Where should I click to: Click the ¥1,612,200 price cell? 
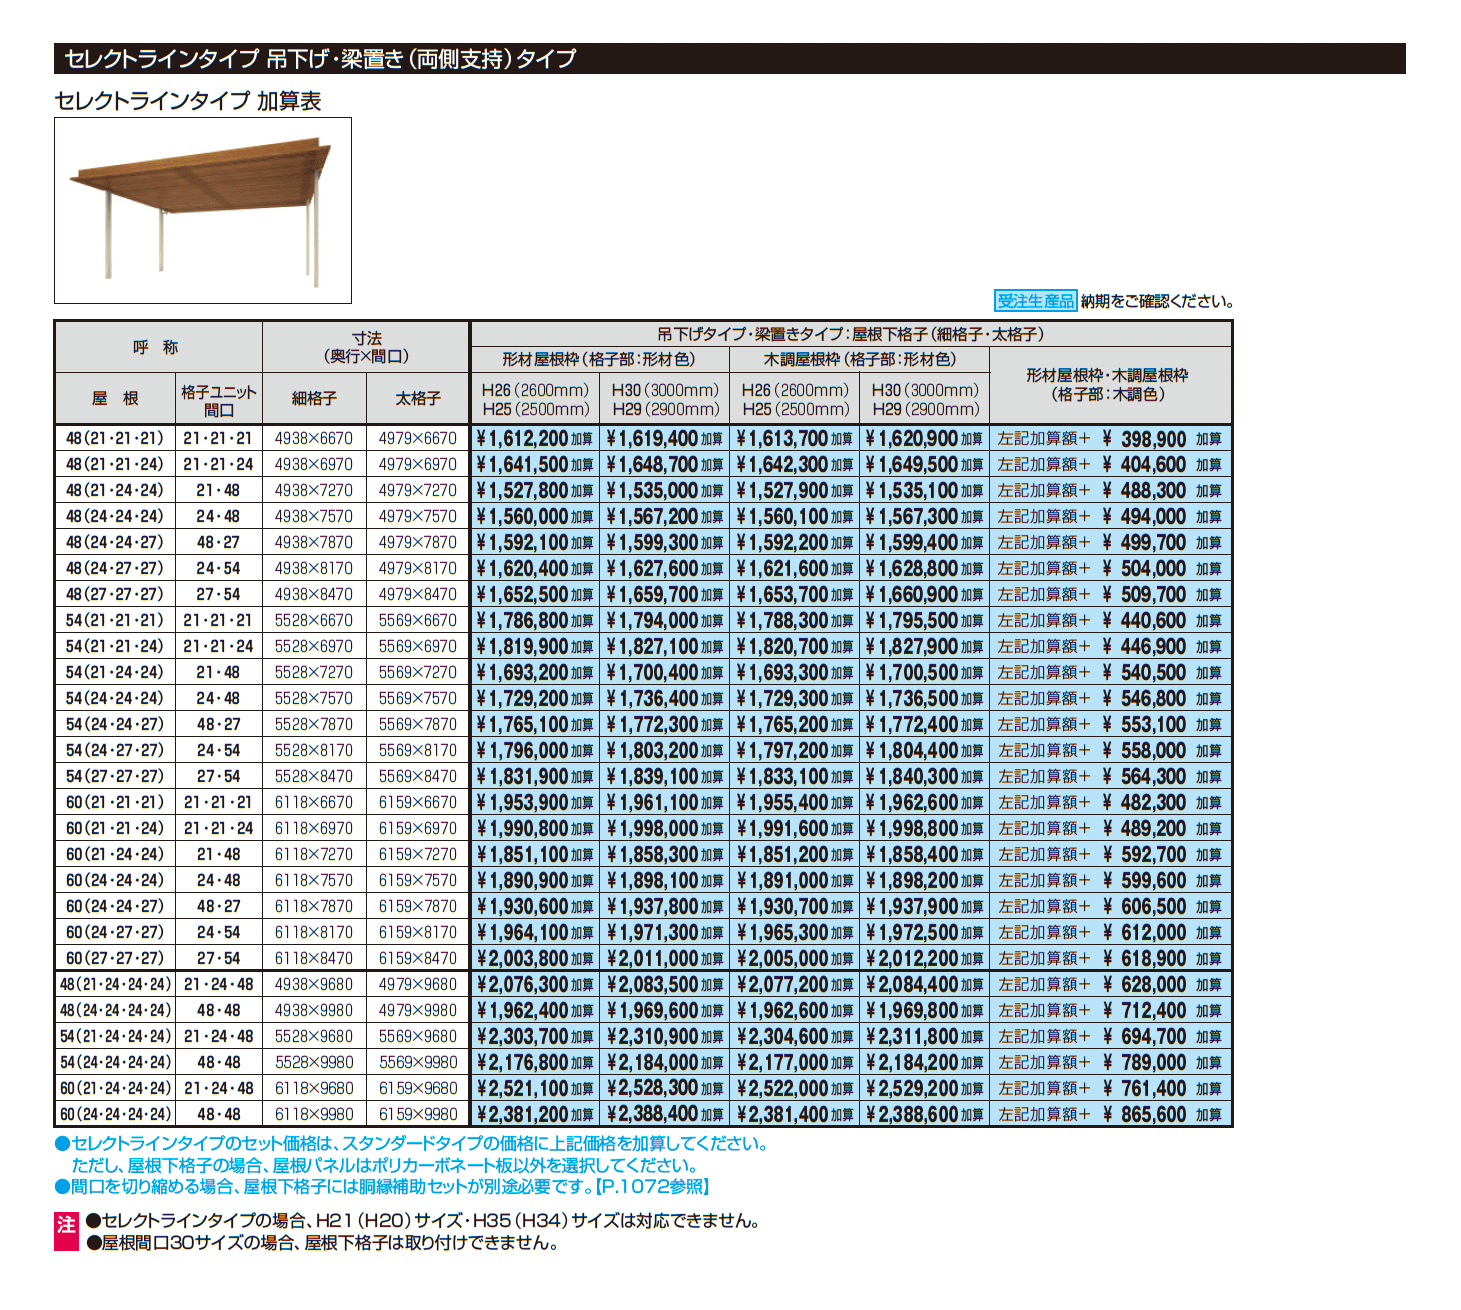pyautogui.click(x=535, y=438)
